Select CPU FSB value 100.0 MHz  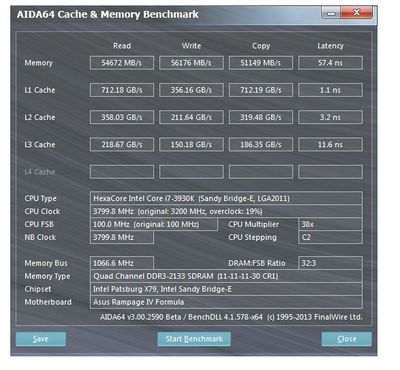click(154, 224)
